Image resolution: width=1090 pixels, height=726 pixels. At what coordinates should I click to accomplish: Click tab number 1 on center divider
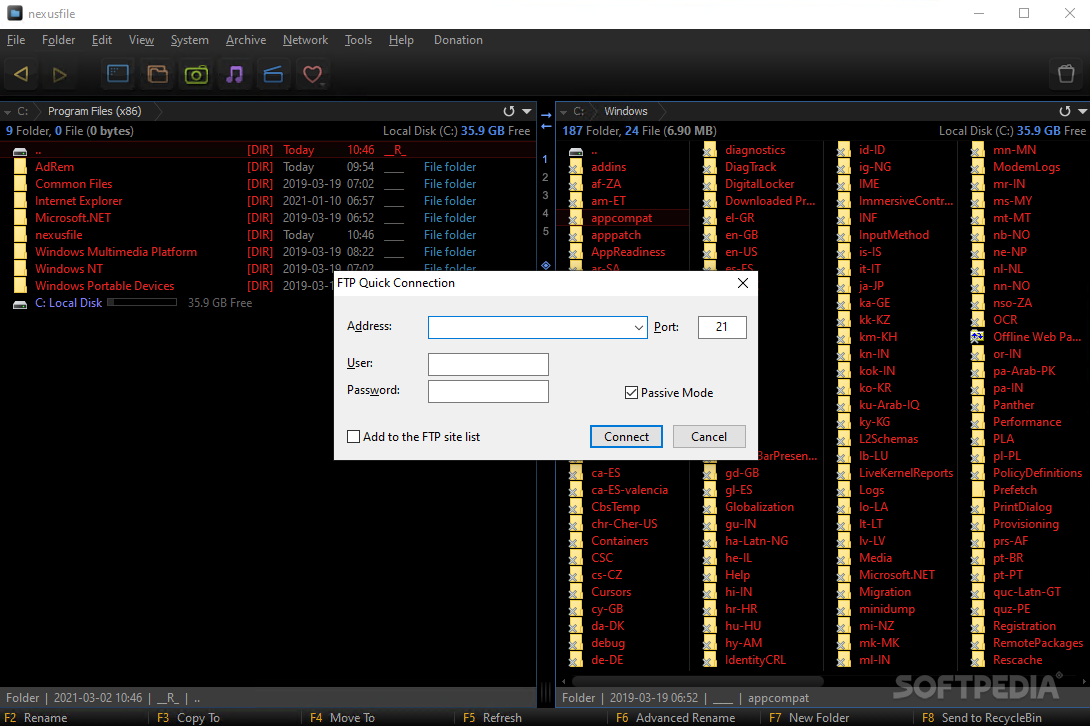[545, 159]
